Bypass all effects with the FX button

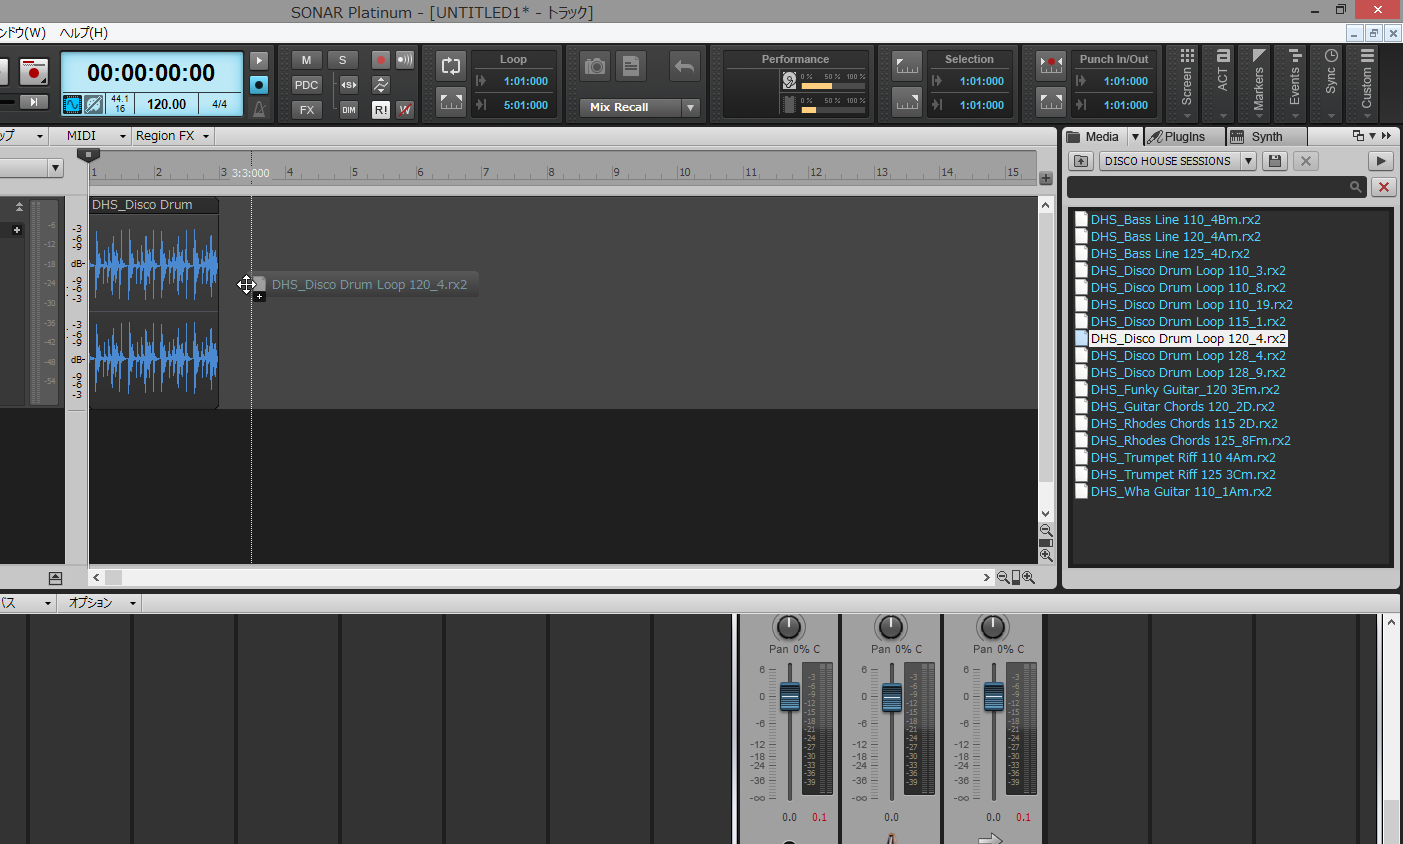click(x=306, y=110)
